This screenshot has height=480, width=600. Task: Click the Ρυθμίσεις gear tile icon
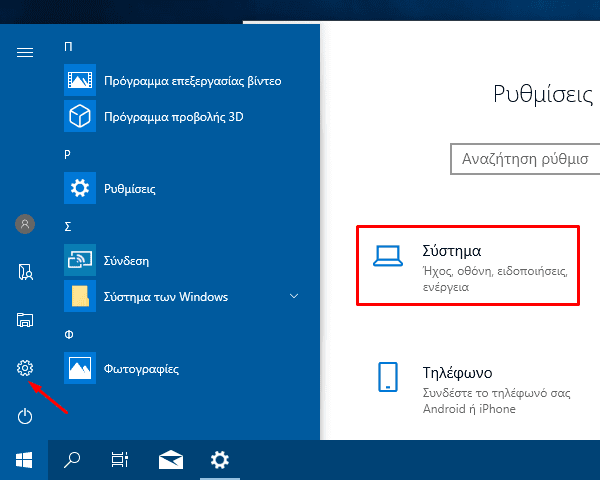(x=80, y=188)
